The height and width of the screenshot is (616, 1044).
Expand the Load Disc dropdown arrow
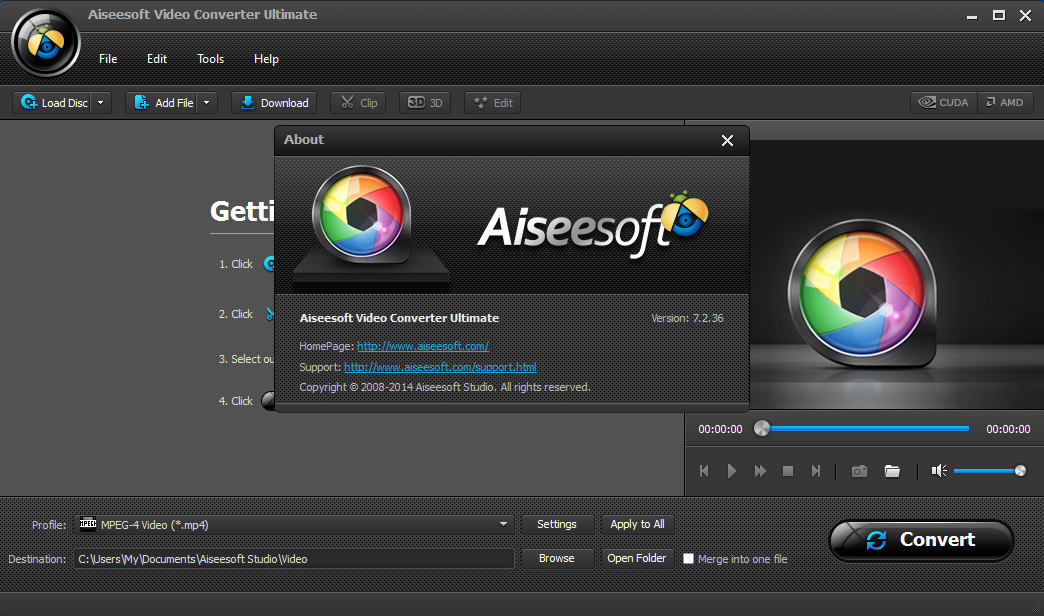pos(101,103)
